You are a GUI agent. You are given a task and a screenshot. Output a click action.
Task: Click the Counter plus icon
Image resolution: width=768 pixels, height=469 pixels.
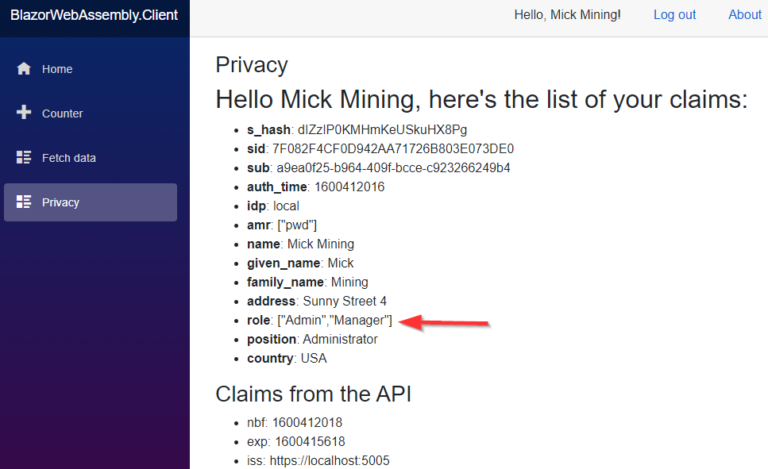[x=24, y=113]
